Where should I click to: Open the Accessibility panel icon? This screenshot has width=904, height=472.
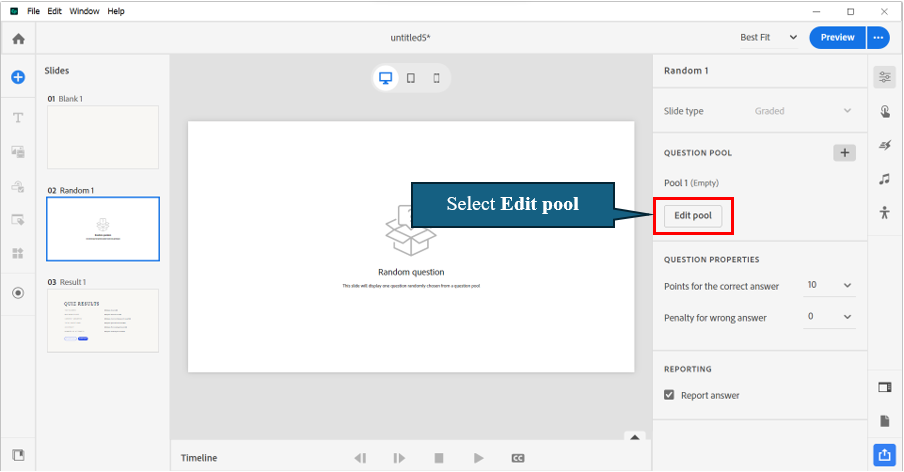[884, 212]
